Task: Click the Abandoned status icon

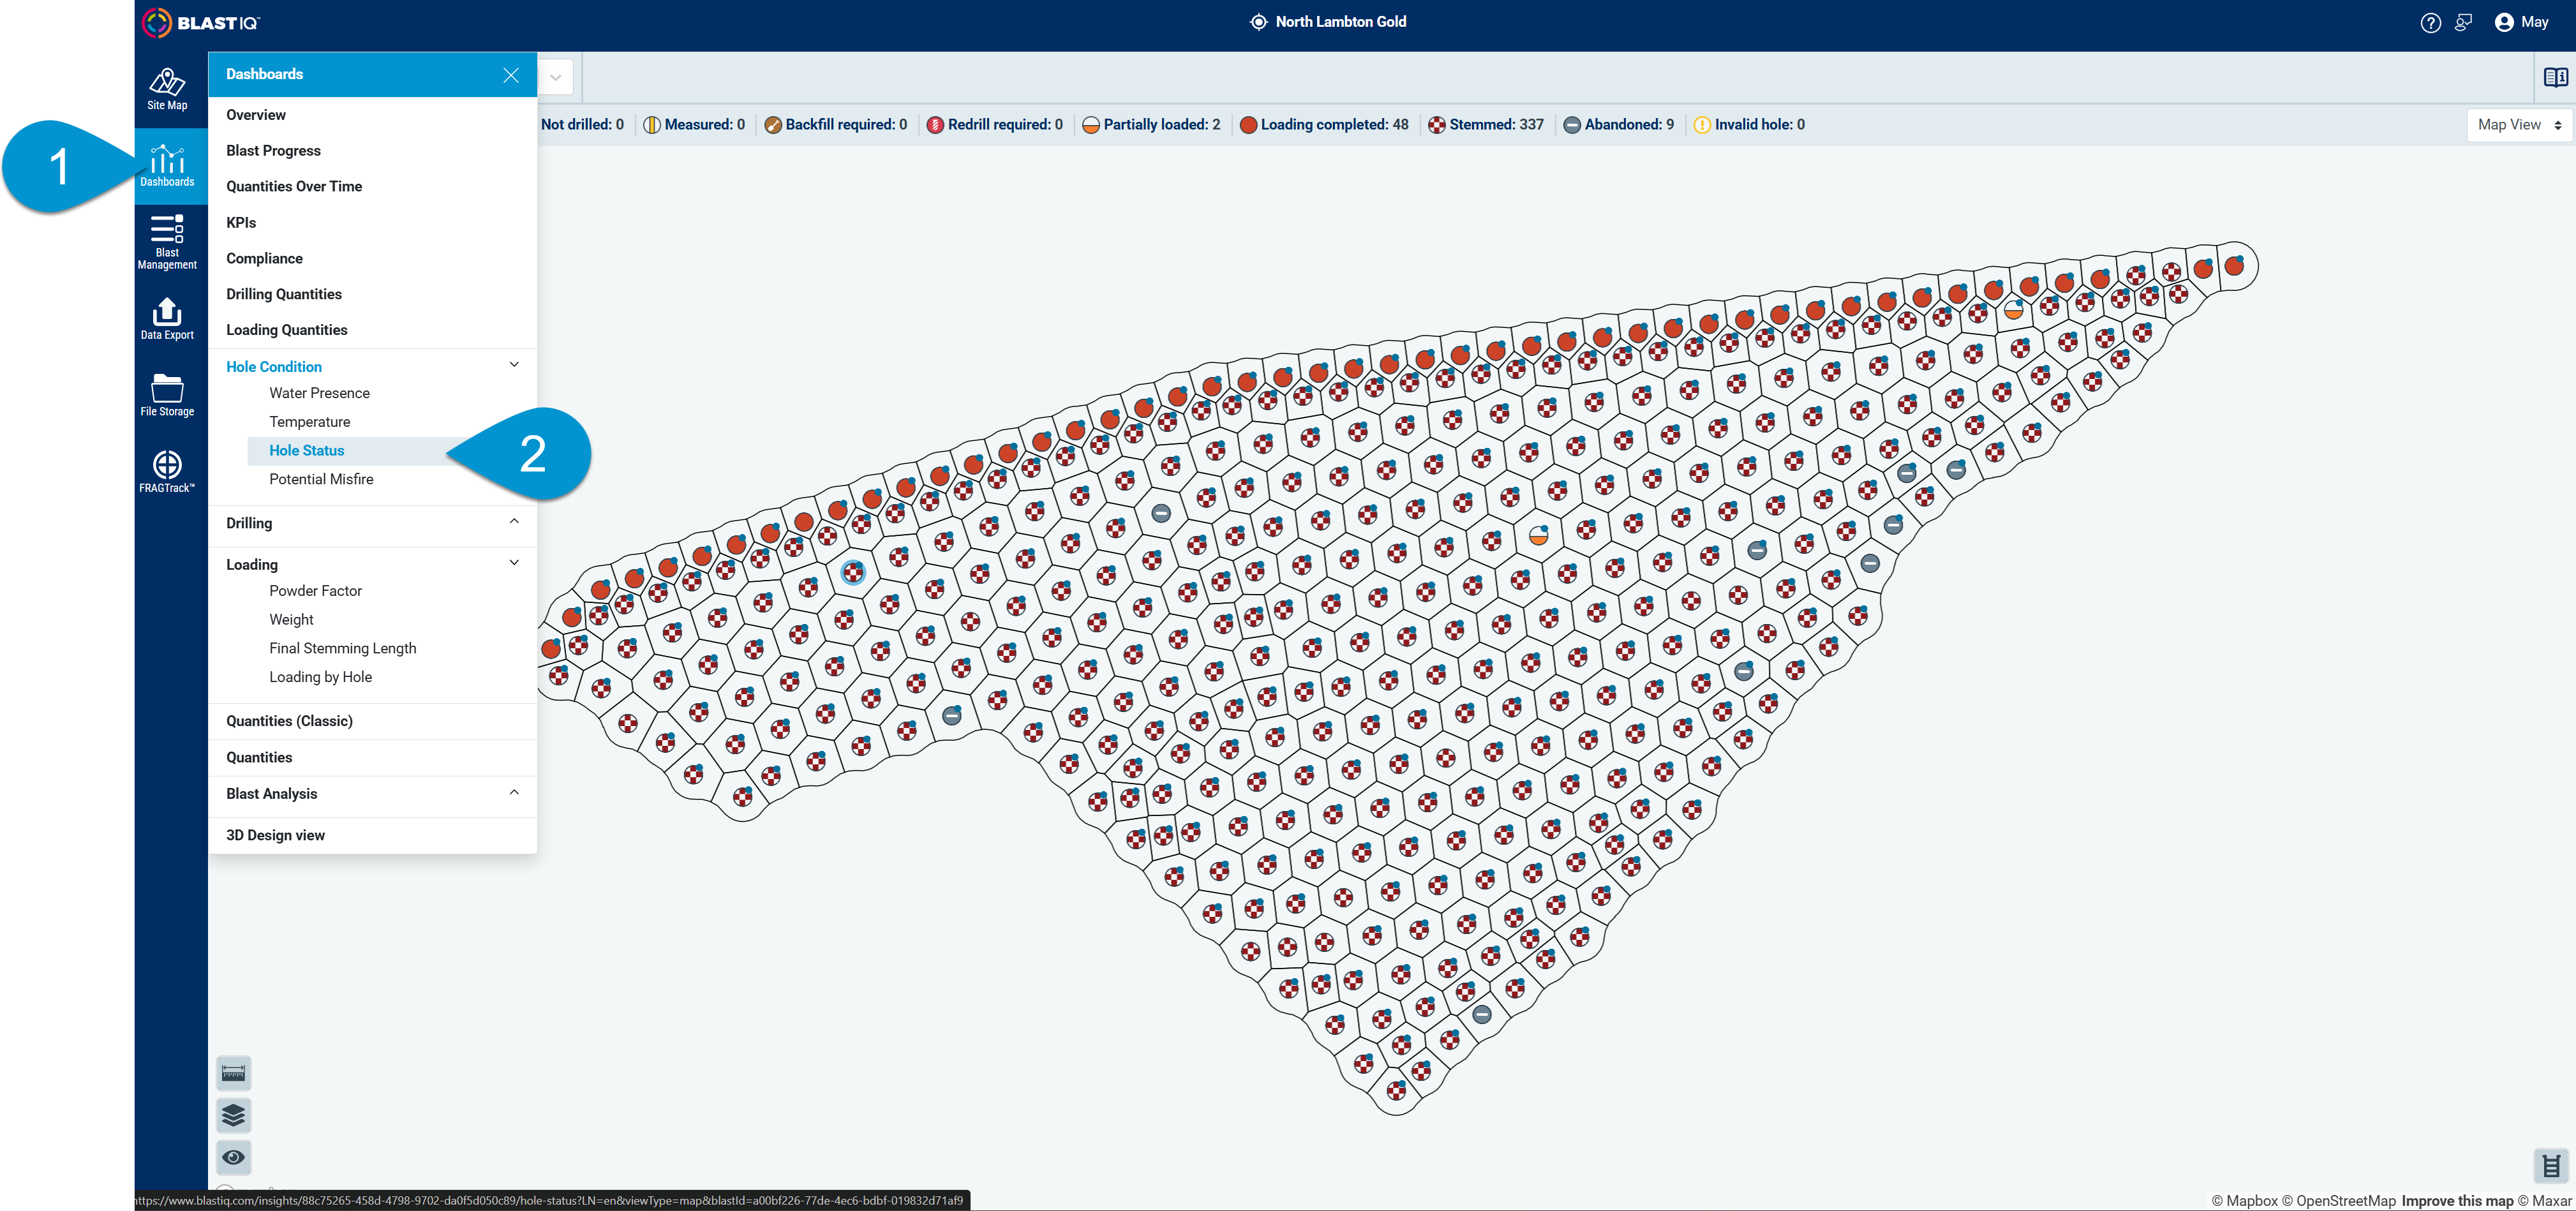Action: click(x=1572, y=125)
